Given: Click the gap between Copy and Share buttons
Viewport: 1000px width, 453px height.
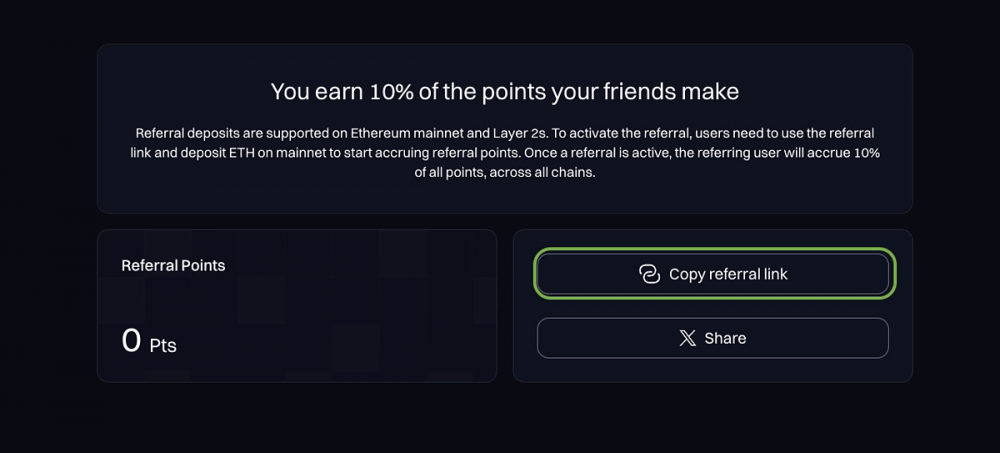Looking at the screenshot, I should coord(713,306).
